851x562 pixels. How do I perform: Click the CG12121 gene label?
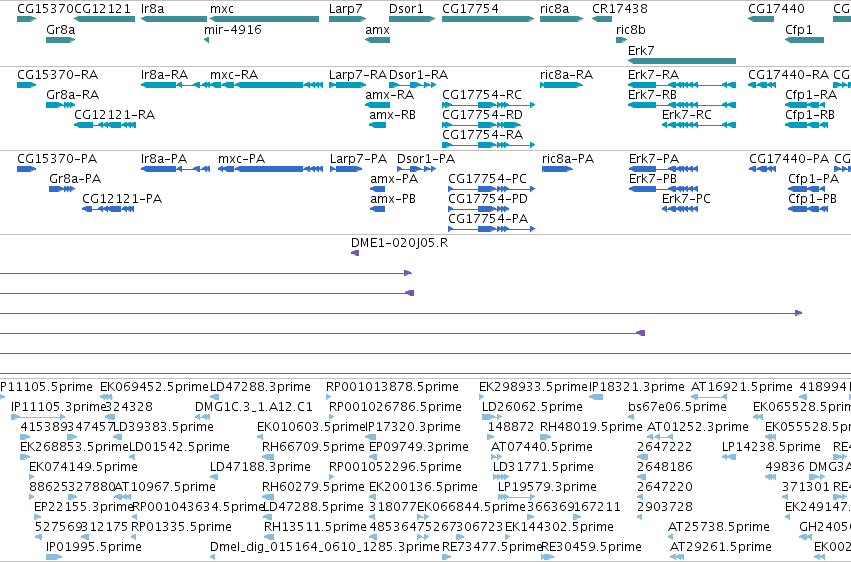tap(102, 9)
